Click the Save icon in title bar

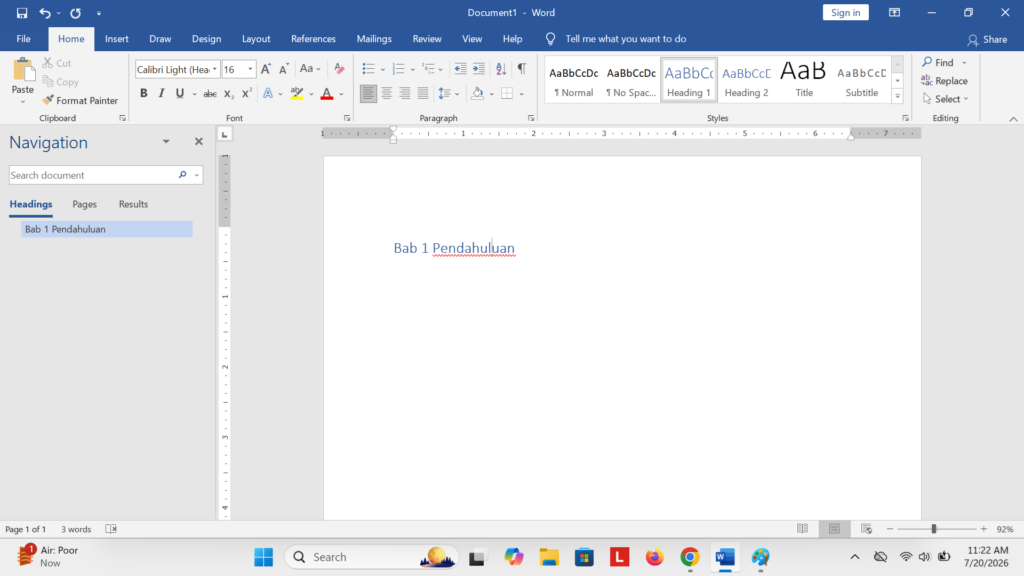click(22, 13)
